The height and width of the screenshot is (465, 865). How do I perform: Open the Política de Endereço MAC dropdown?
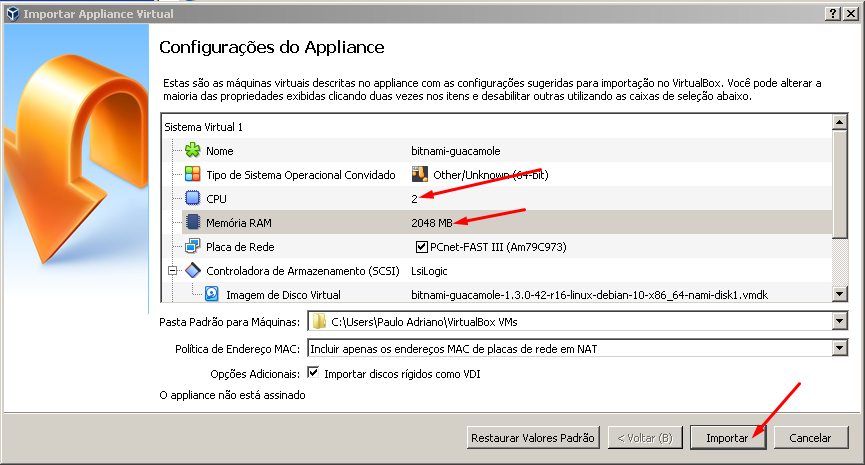(839, 348)
